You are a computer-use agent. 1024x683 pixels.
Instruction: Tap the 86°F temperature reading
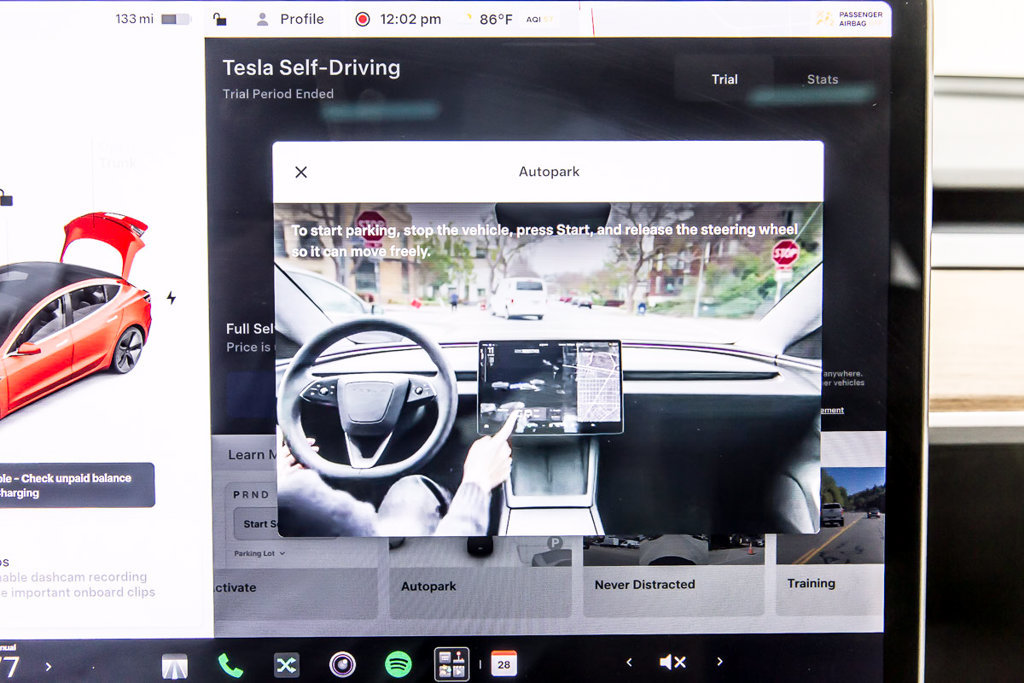pos(496,20)
